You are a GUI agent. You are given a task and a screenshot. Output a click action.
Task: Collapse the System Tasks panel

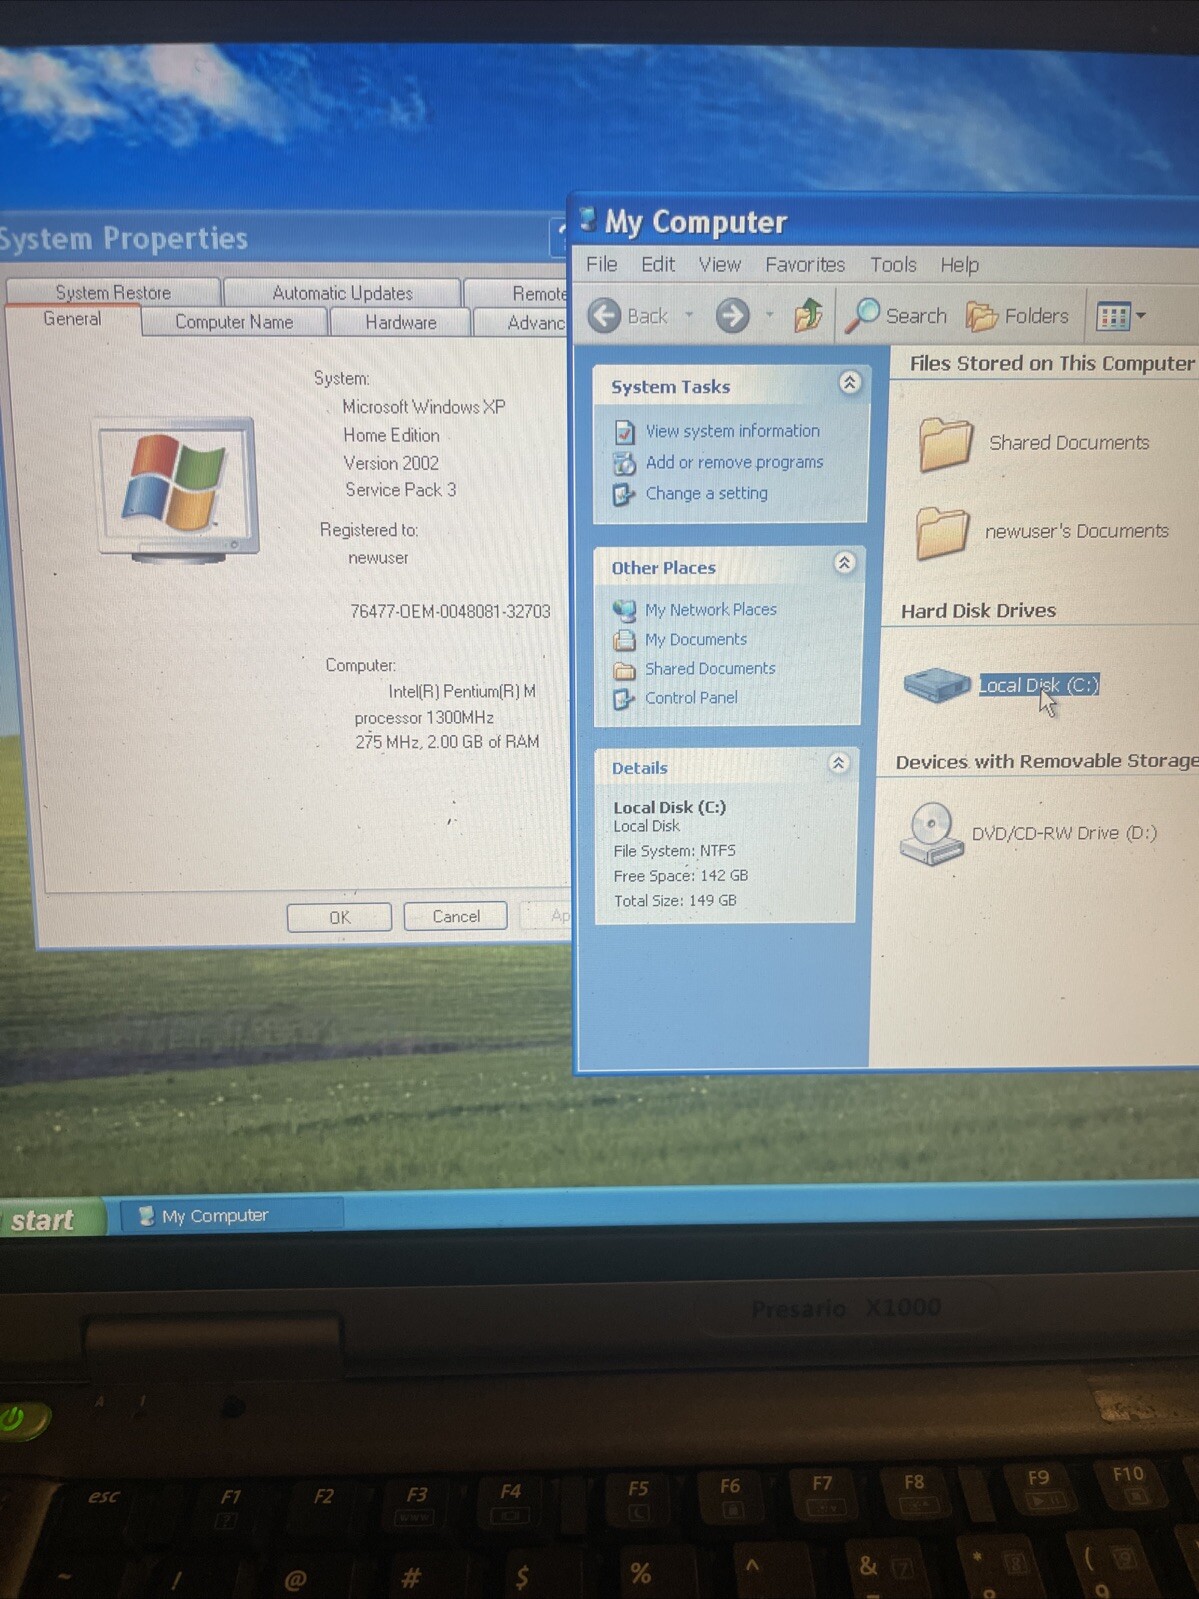849,383
